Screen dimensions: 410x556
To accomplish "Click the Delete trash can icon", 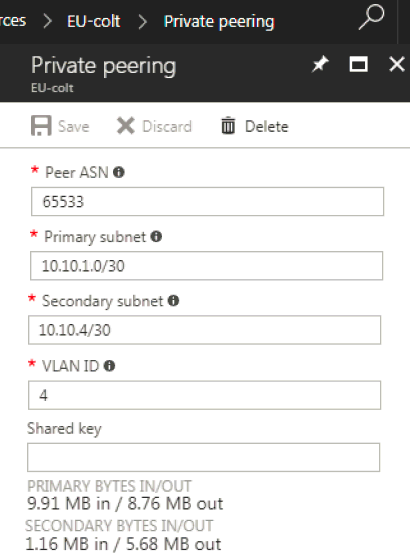I will pyautogui.click(x=228, y=126).
